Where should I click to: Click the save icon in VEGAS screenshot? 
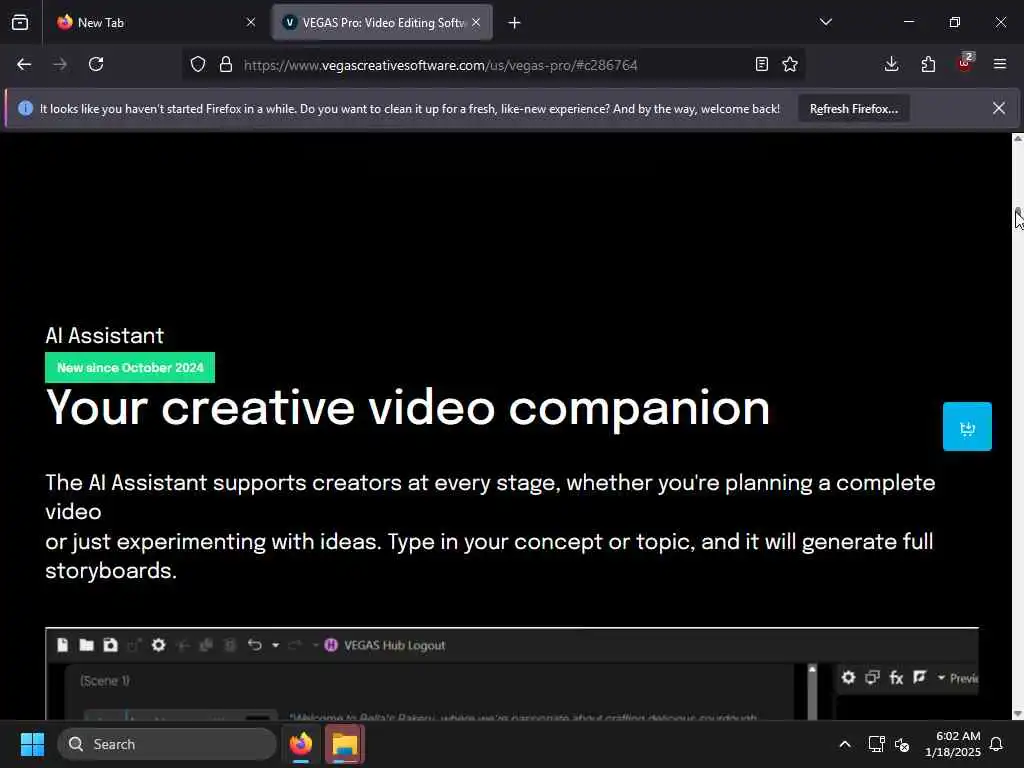[x=110, y=645]
